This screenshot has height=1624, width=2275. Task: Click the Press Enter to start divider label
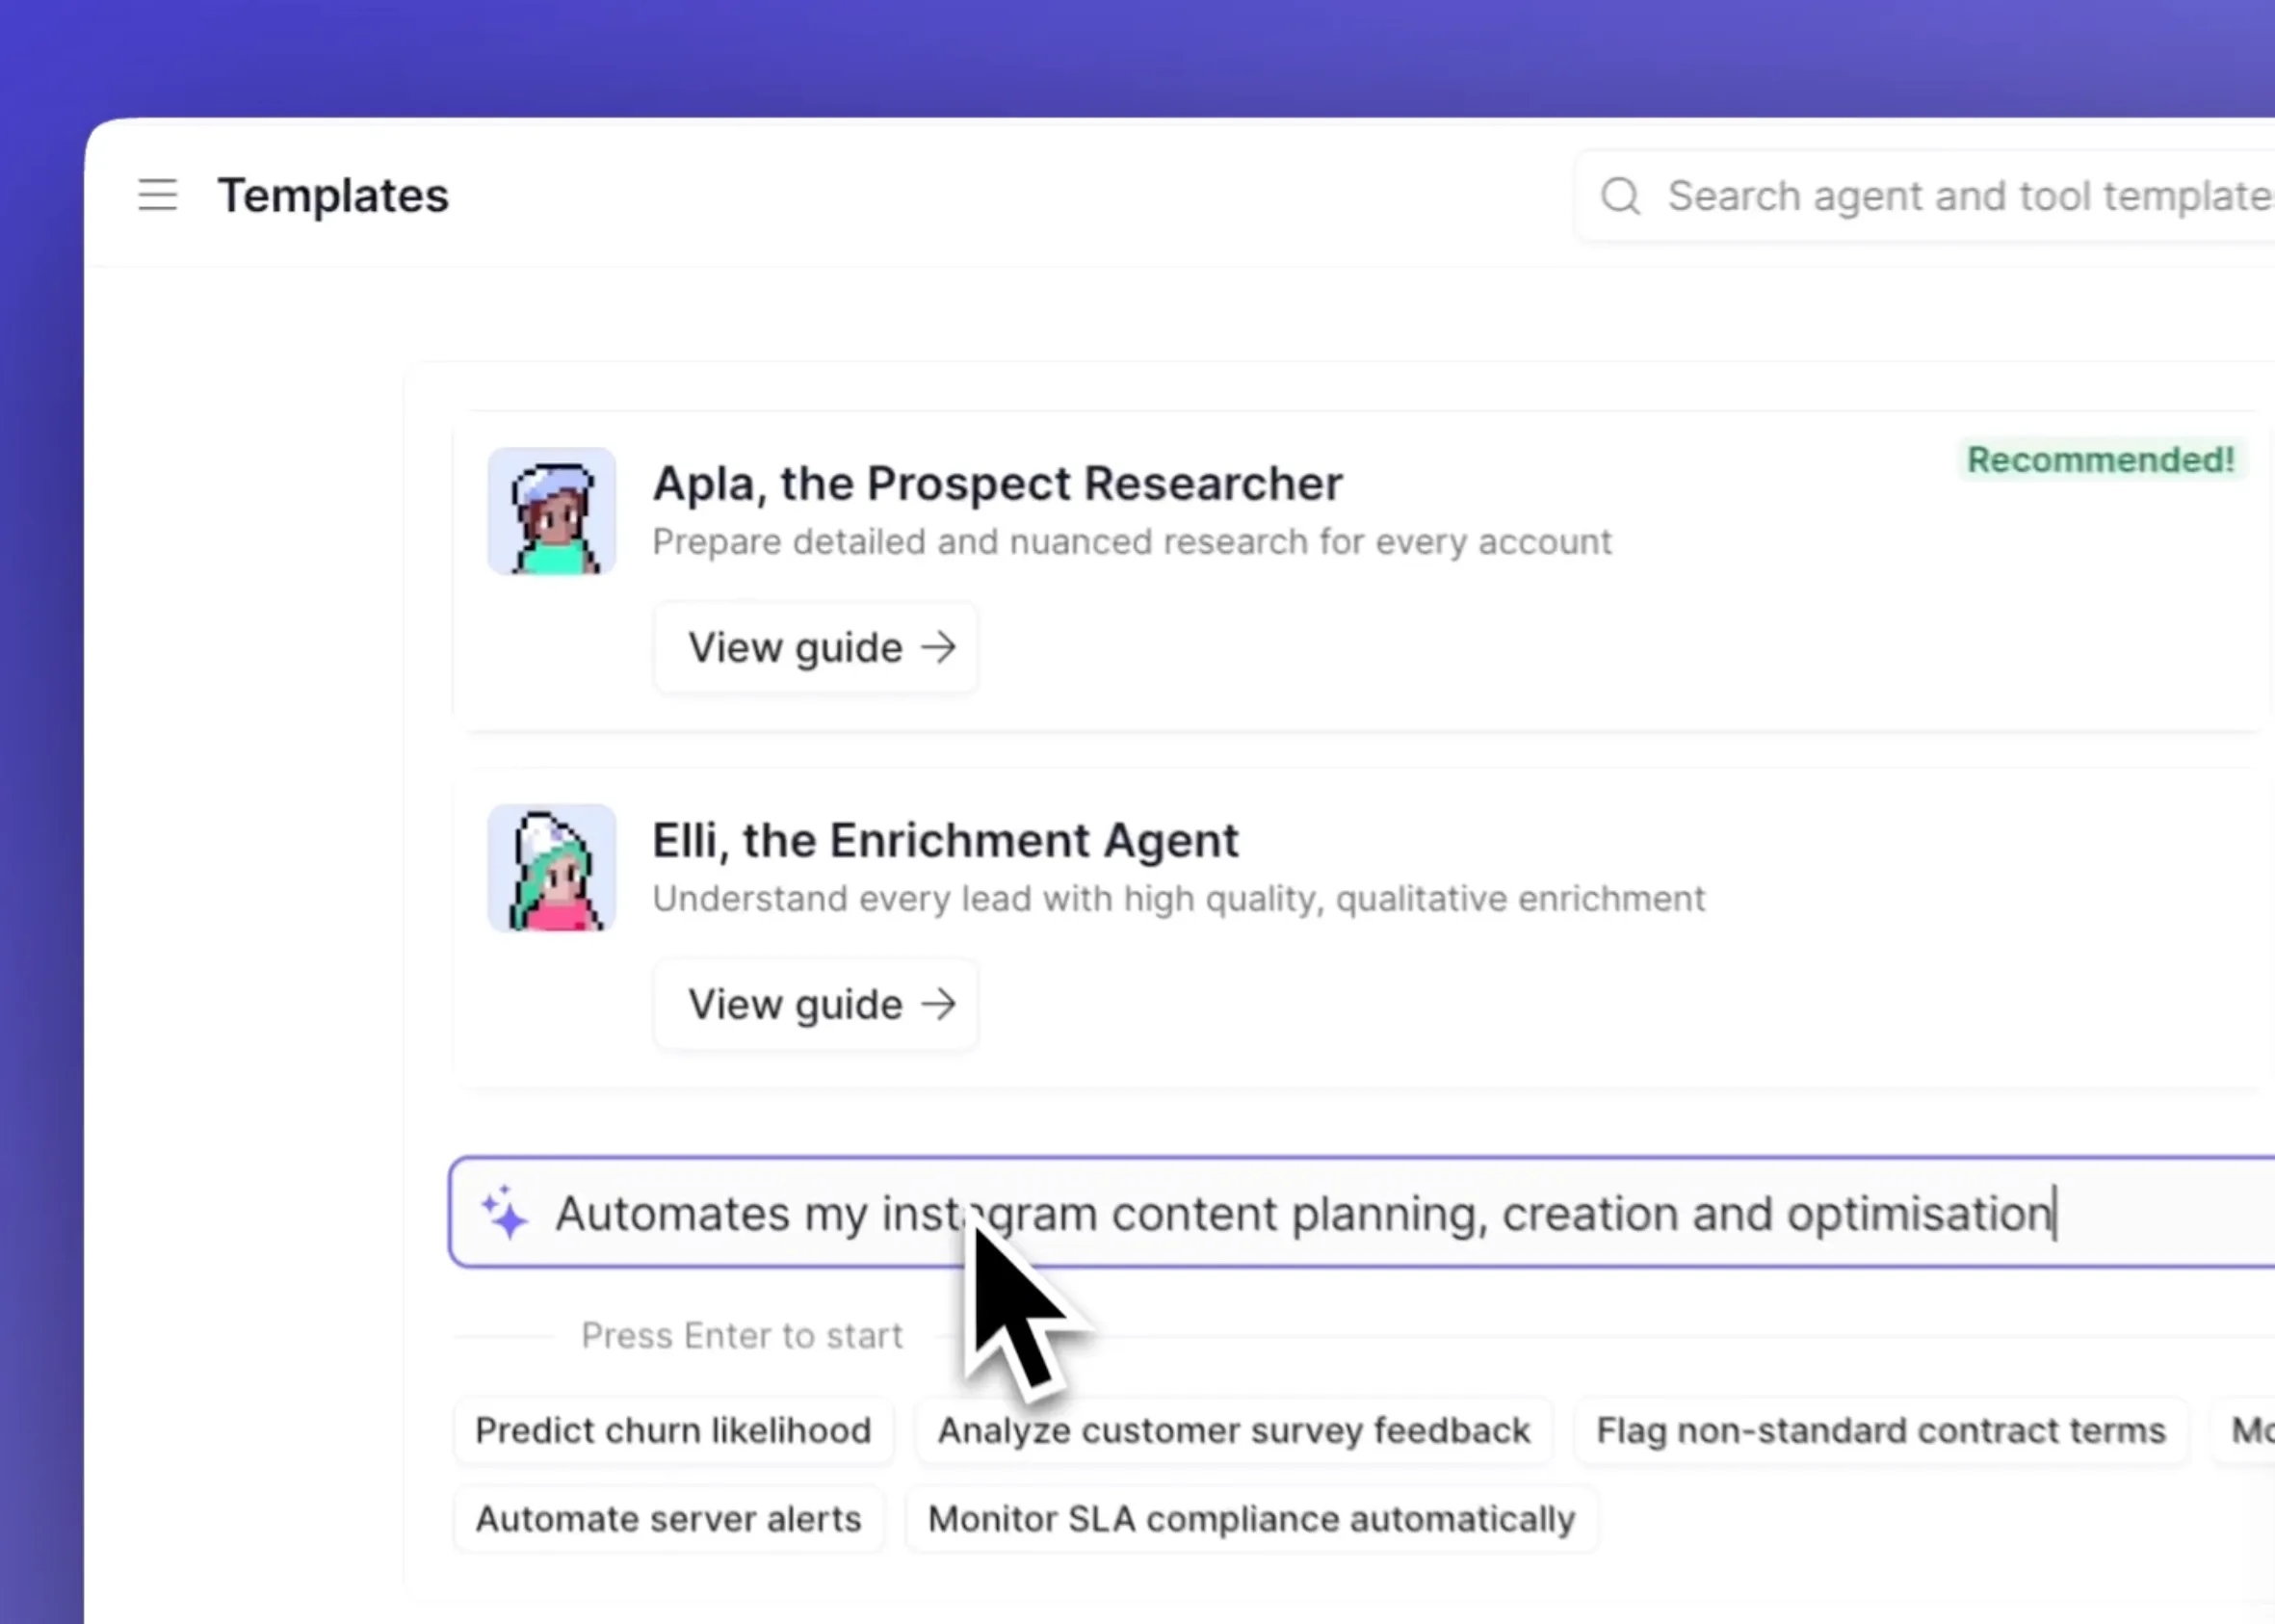click(x=741, y=1335)
